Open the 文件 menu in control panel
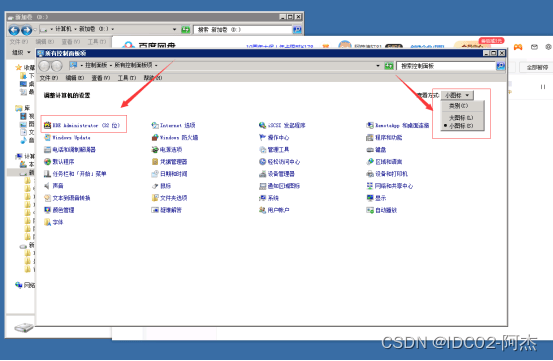 tap(48, 78)
